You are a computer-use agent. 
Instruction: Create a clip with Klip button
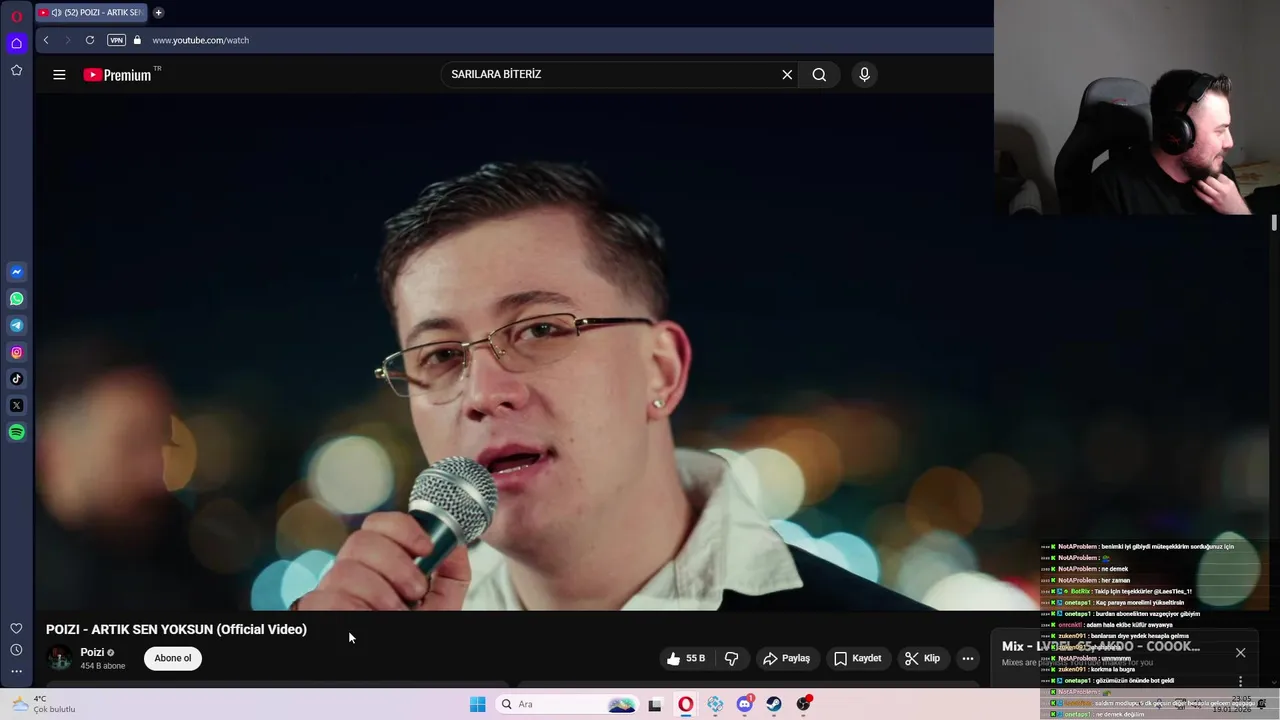[x=922, y=658]
